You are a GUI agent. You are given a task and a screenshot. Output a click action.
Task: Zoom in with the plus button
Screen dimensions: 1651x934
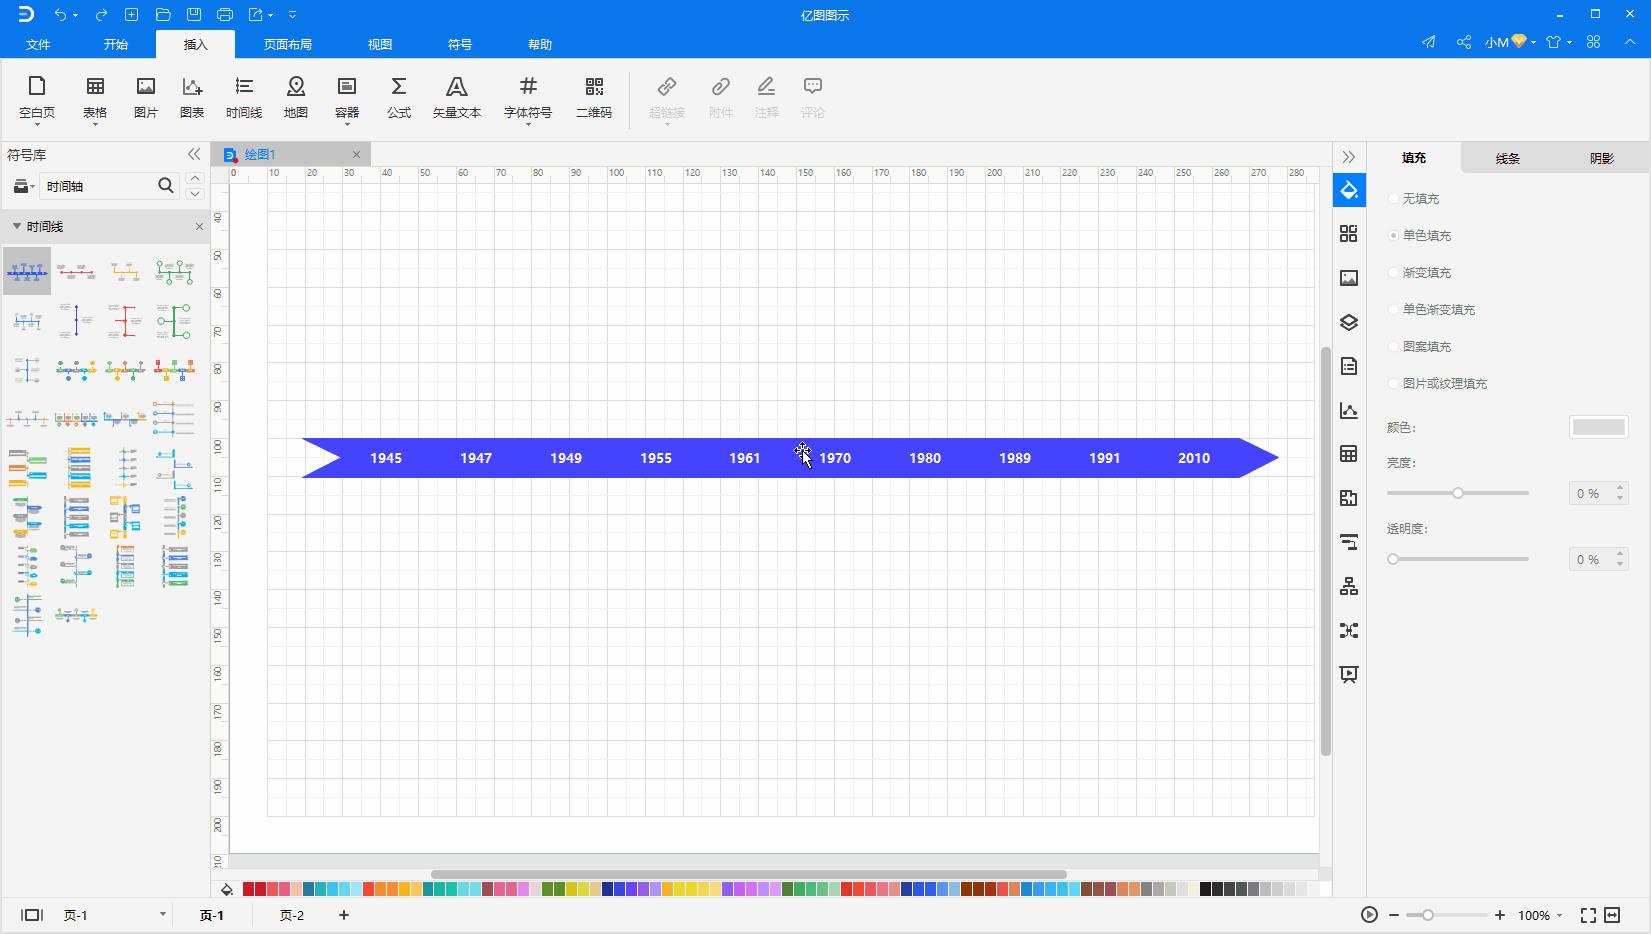1500,915
